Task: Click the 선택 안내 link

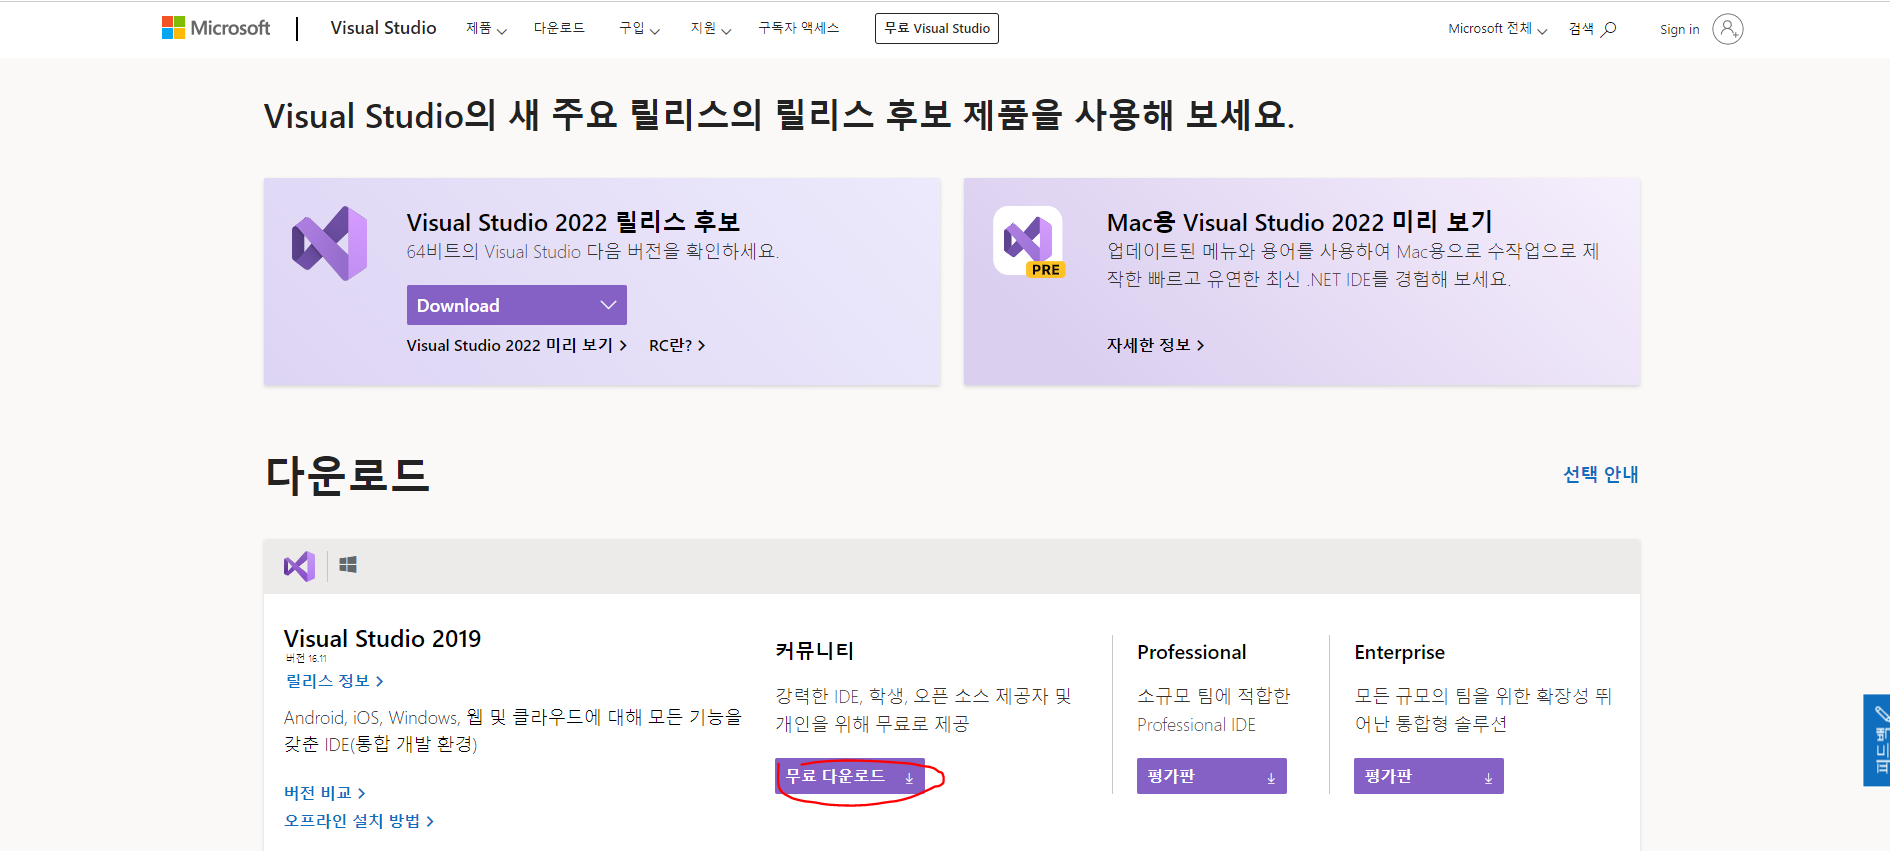Action: point(1600,474)
